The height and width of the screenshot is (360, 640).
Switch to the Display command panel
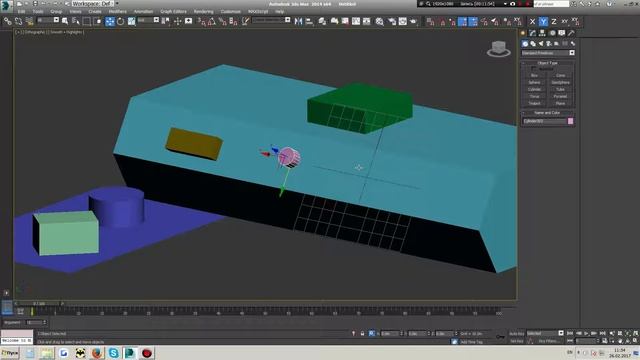pyautogui.click(x=562, y=33)
